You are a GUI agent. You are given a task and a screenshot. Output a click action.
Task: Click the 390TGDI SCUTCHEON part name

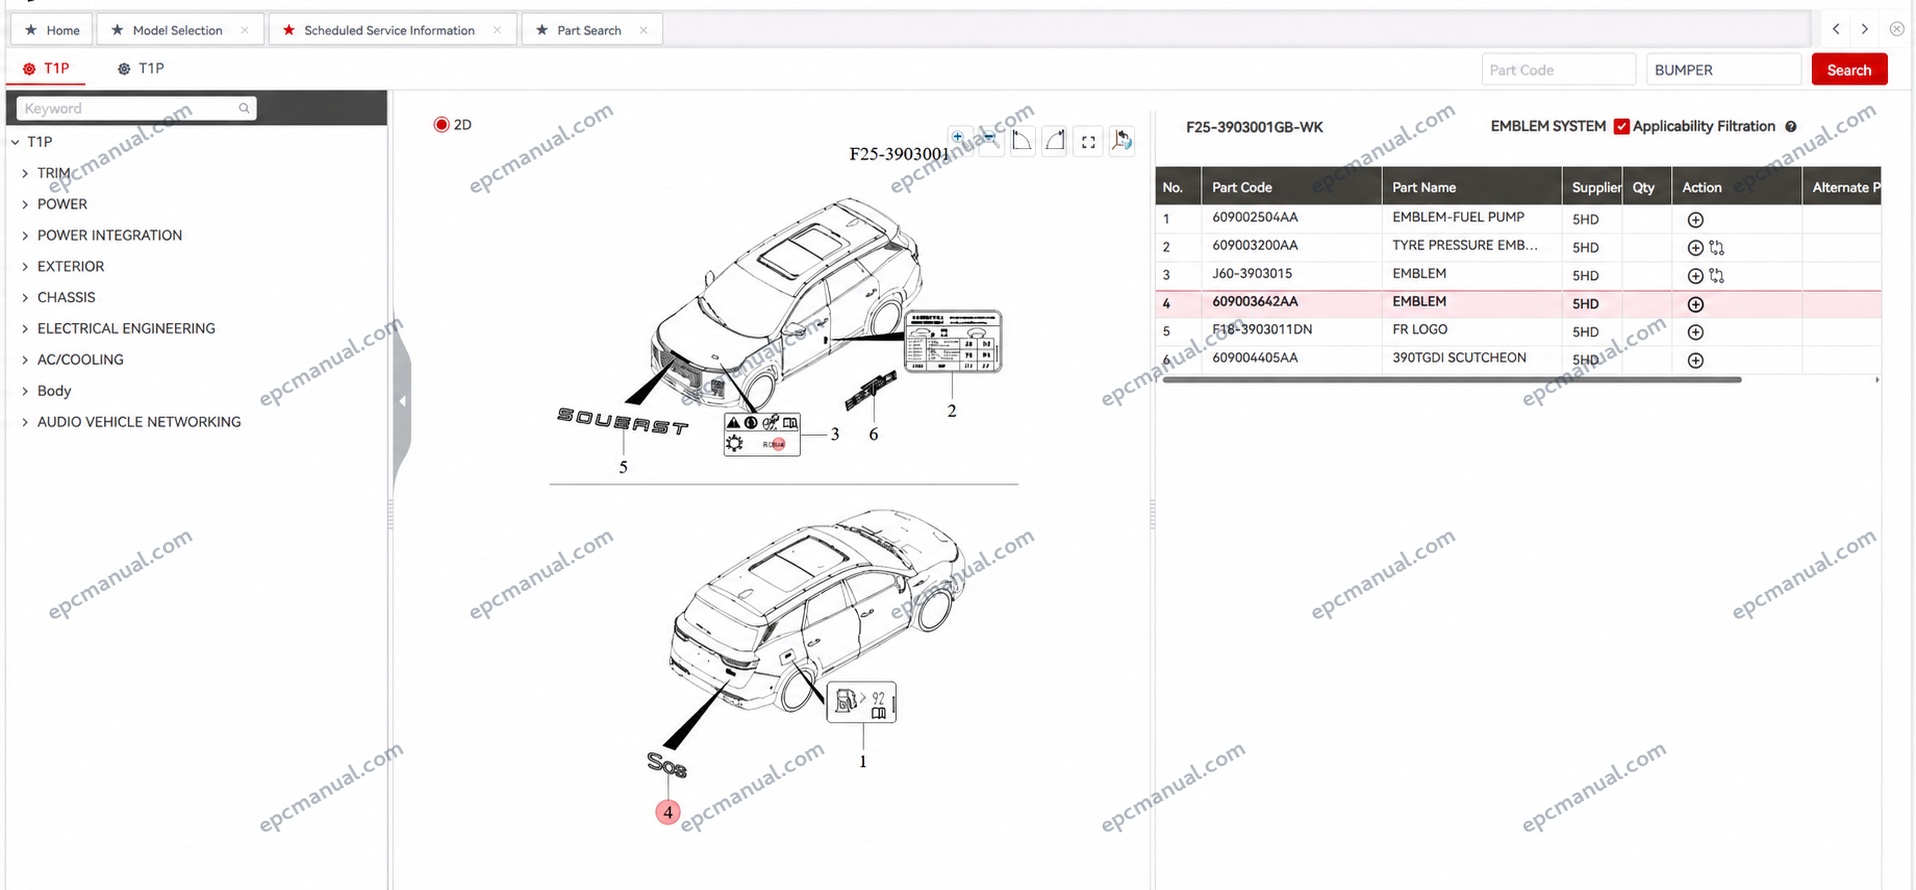(1459, 357)
